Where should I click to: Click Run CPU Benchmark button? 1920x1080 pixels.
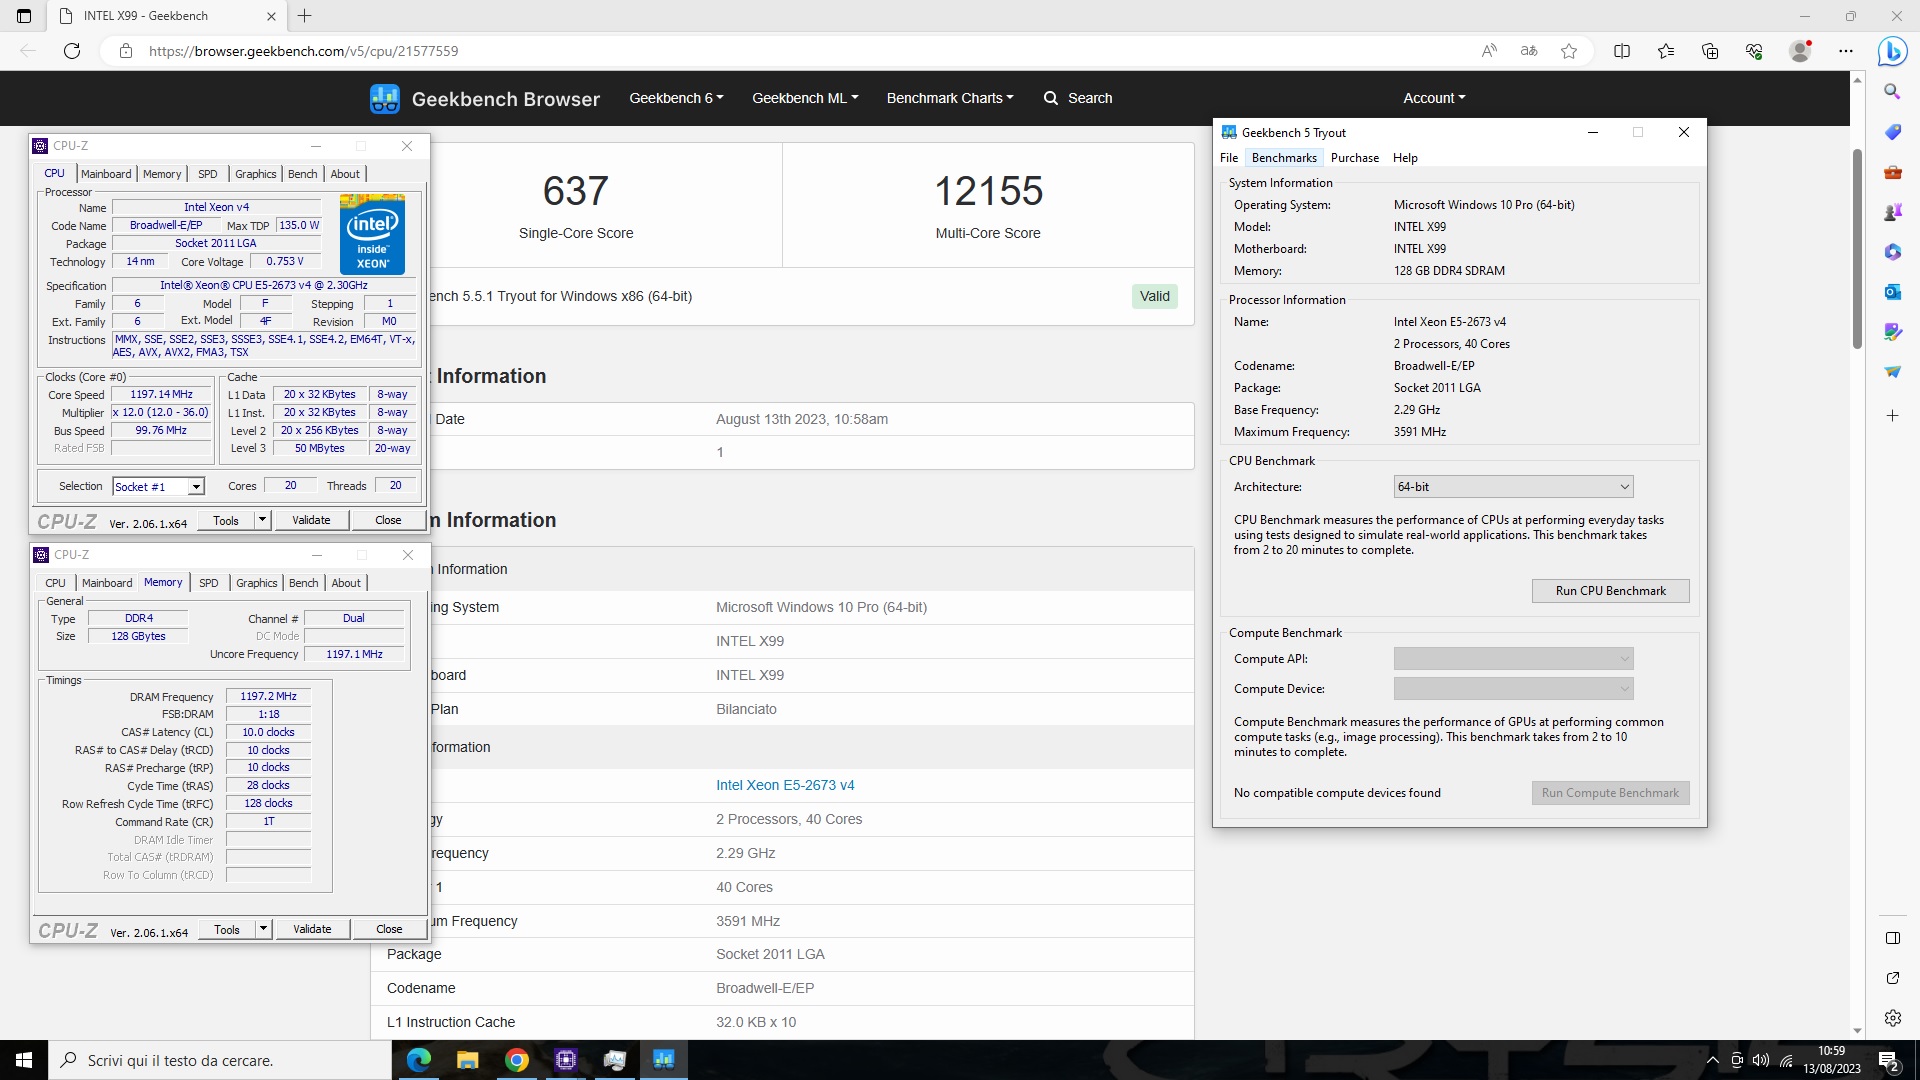1611,591
